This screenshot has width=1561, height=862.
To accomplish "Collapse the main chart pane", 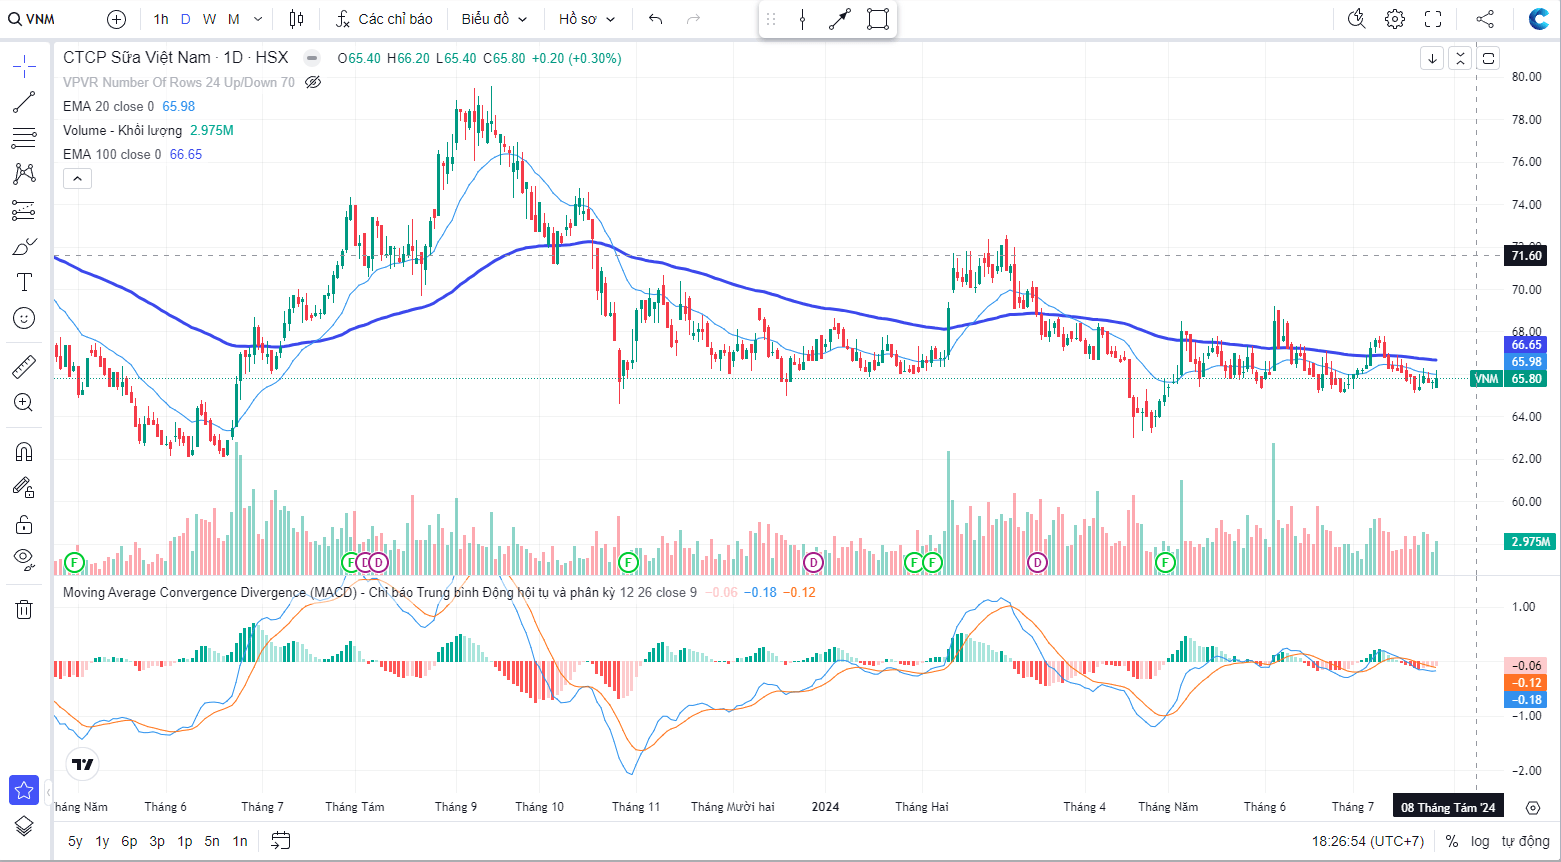I will point(1460,58).
